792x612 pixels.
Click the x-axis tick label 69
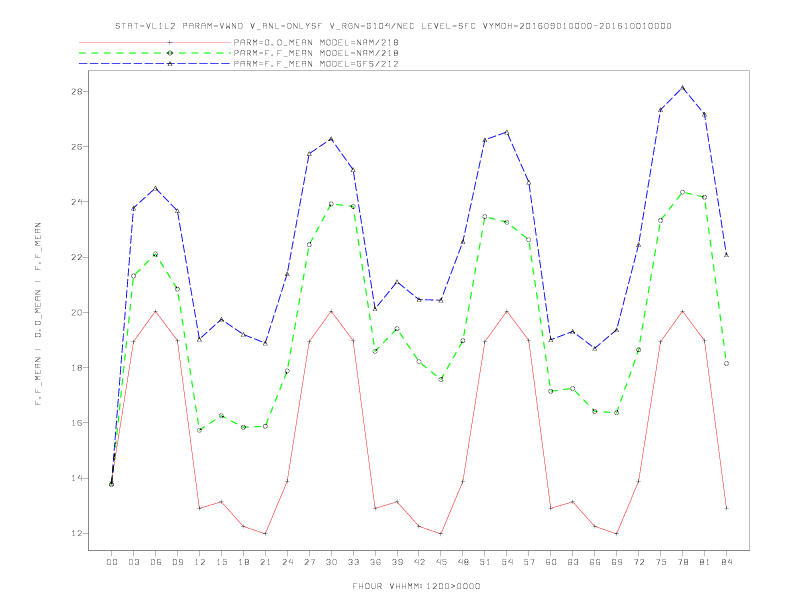[617, 562]
